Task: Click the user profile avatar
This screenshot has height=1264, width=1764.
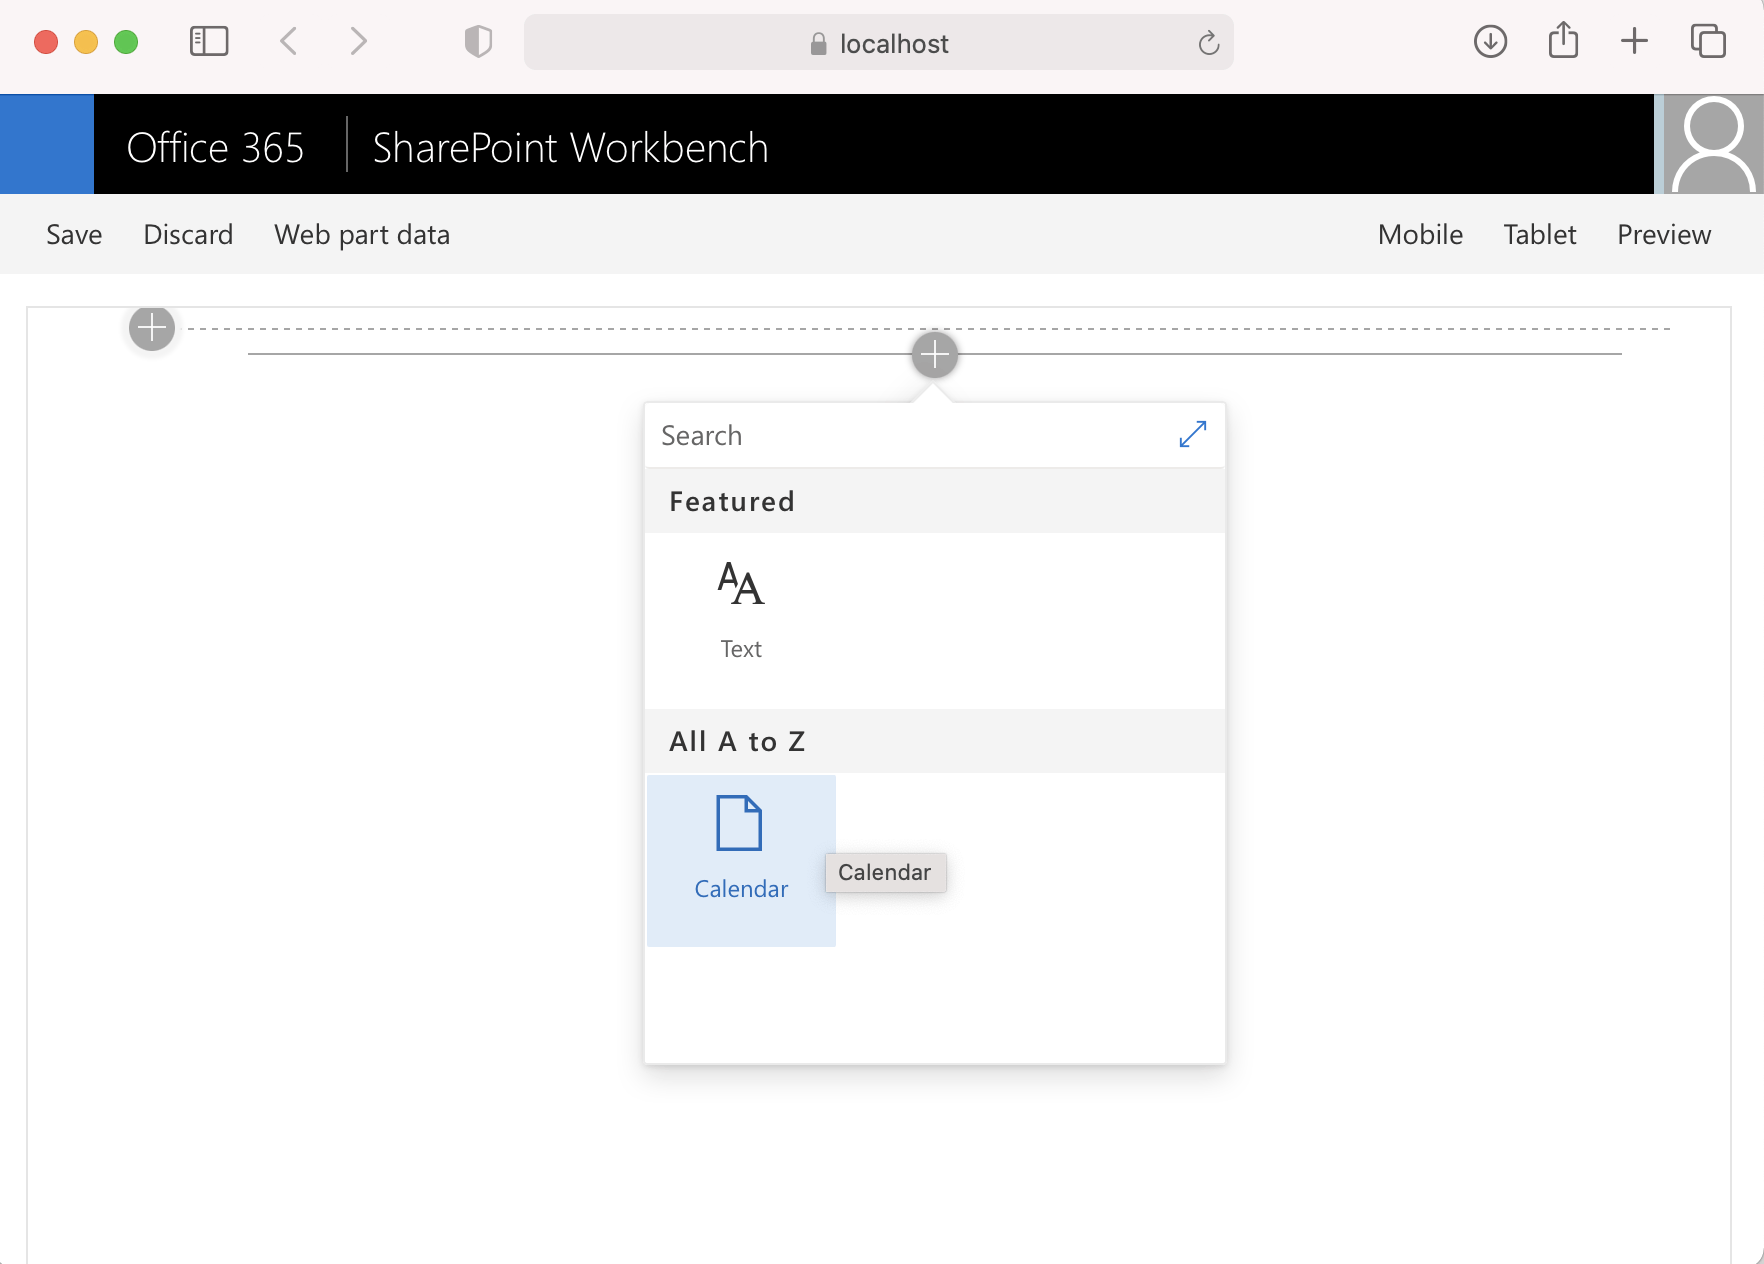Action: pyautogui.click(x=1714, y=144)
